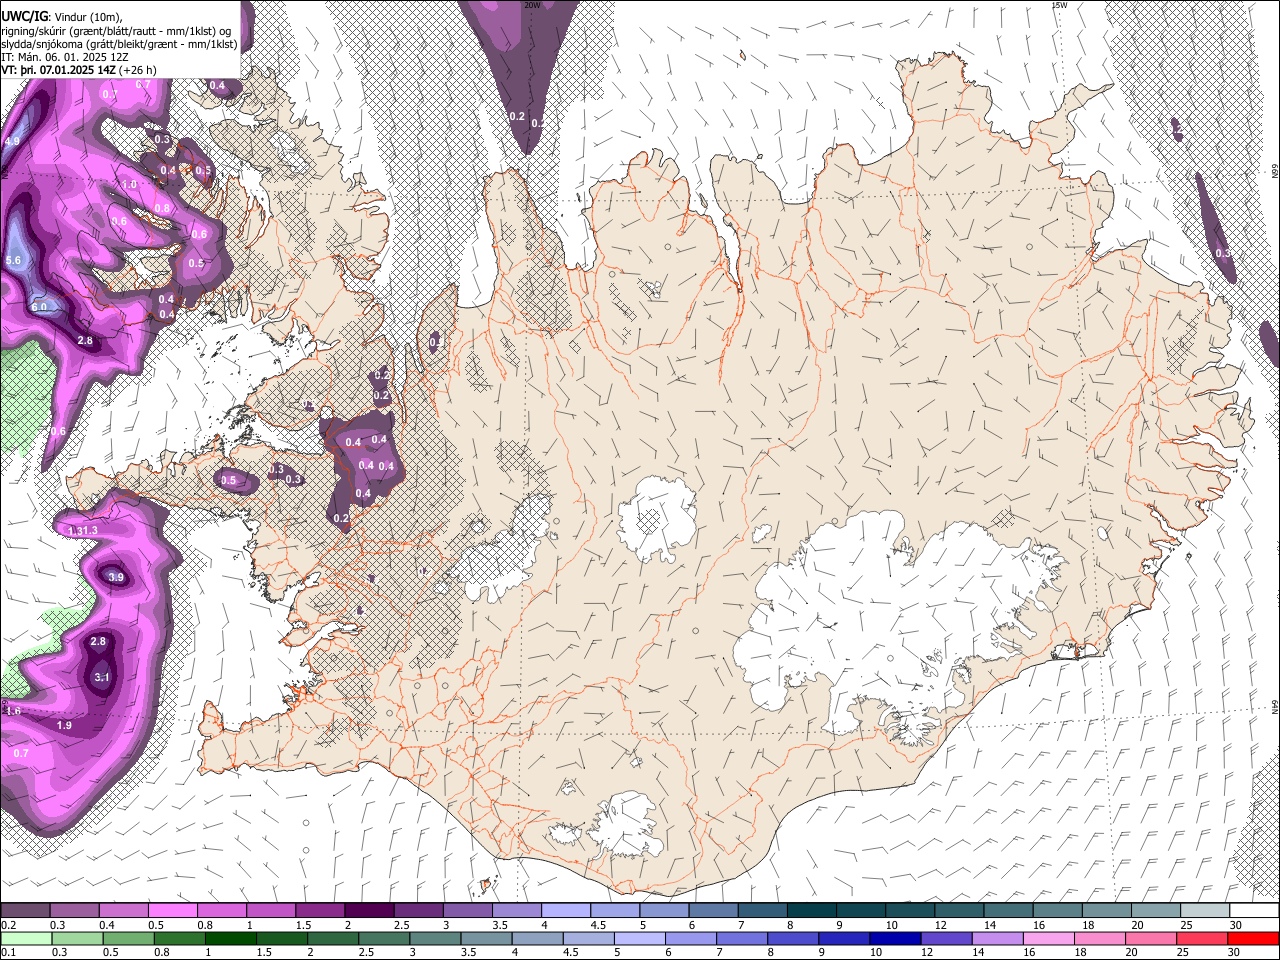Viewport: 1280px width, 960px height.
Task: Select the dark purple 2 swatch in the upper legend row
Action: [x=368, y=911]
